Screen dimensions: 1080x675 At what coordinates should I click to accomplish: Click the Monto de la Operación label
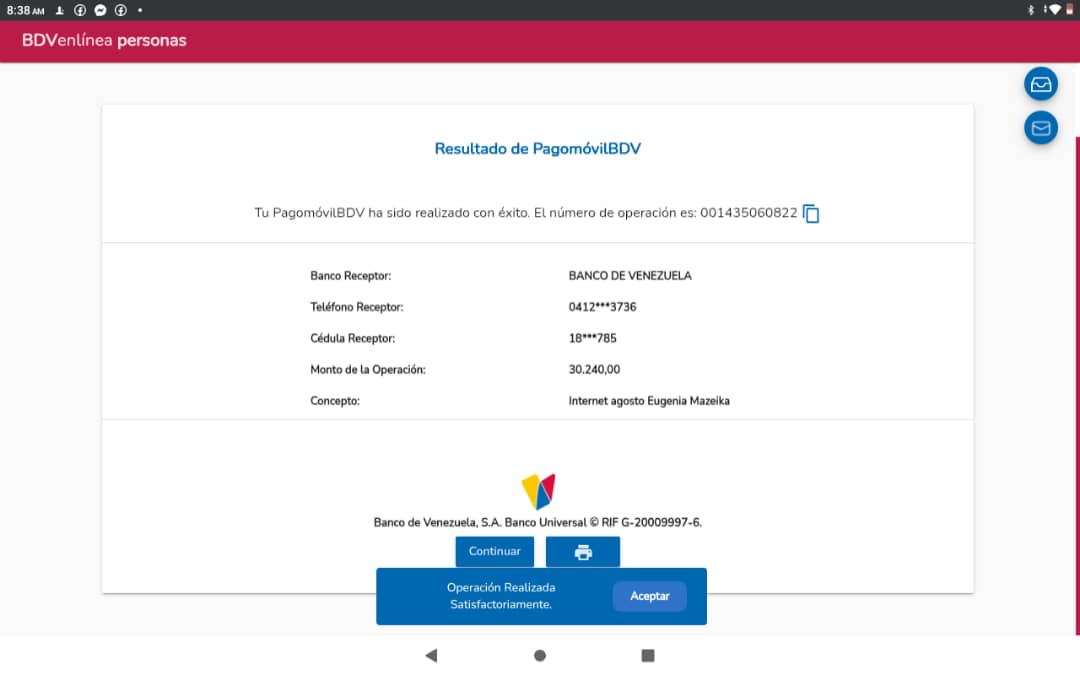368,370
